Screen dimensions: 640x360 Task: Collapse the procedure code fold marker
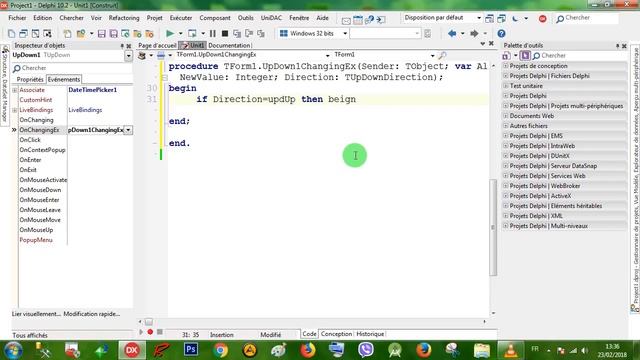click(x=164, y=77)
